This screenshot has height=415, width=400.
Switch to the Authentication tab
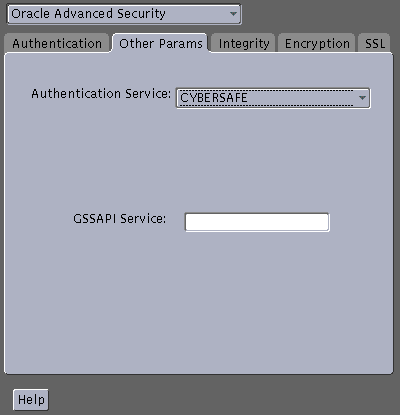coord(57,44)
